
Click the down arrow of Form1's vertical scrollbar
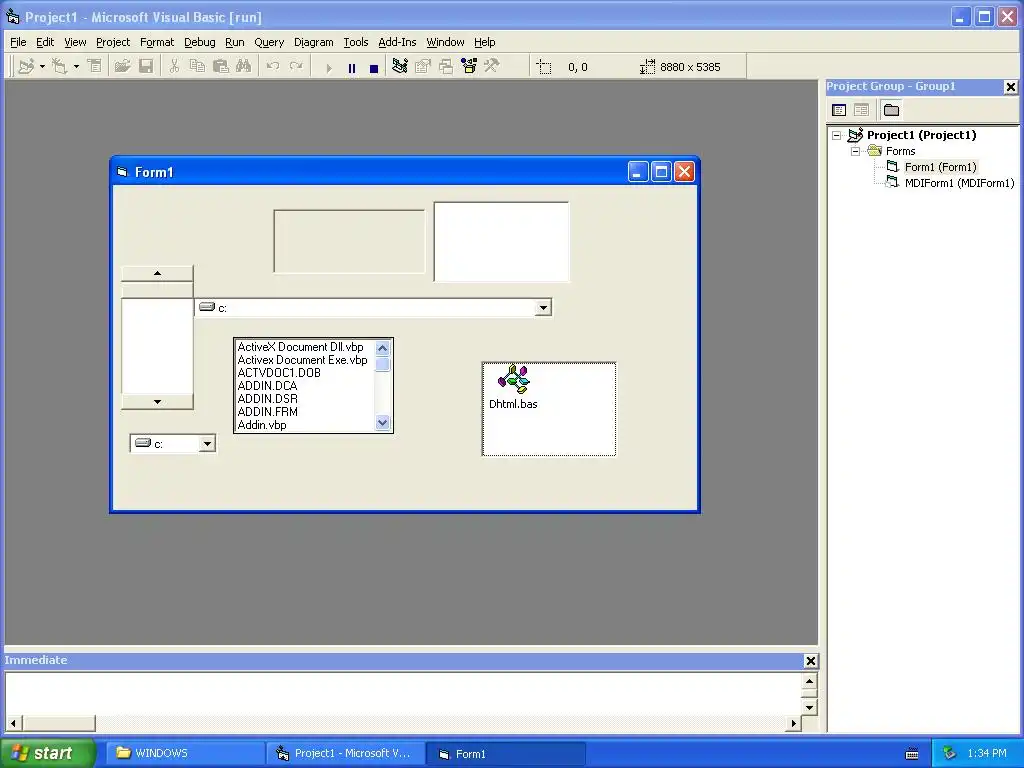point(157,402)
